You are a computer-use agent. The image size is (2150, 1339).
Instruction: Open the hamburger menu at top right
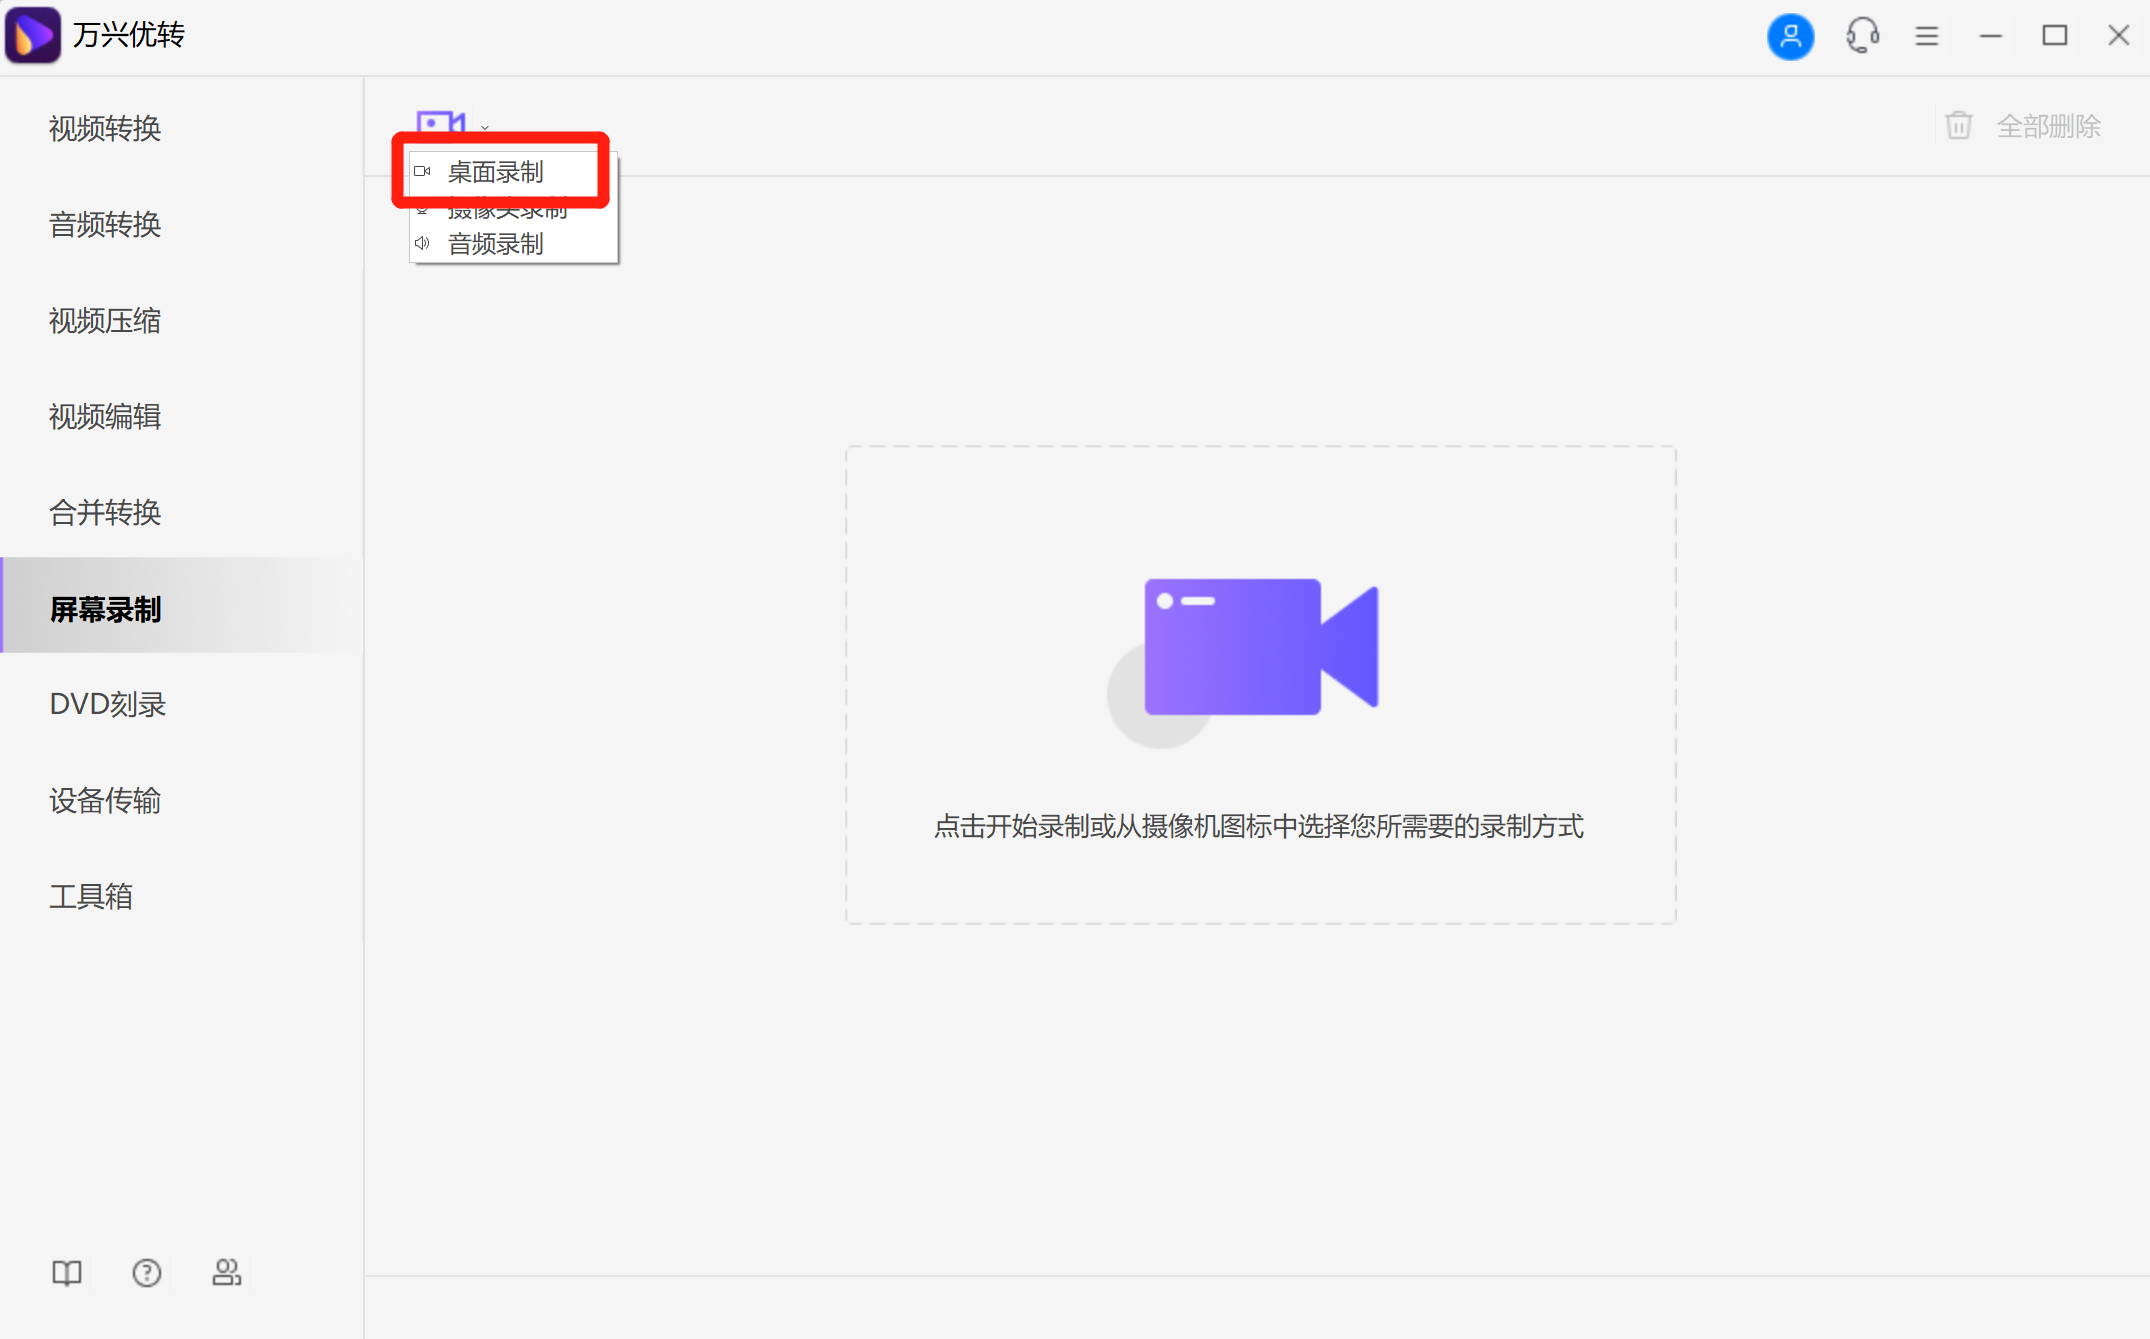click(1926, 35)
